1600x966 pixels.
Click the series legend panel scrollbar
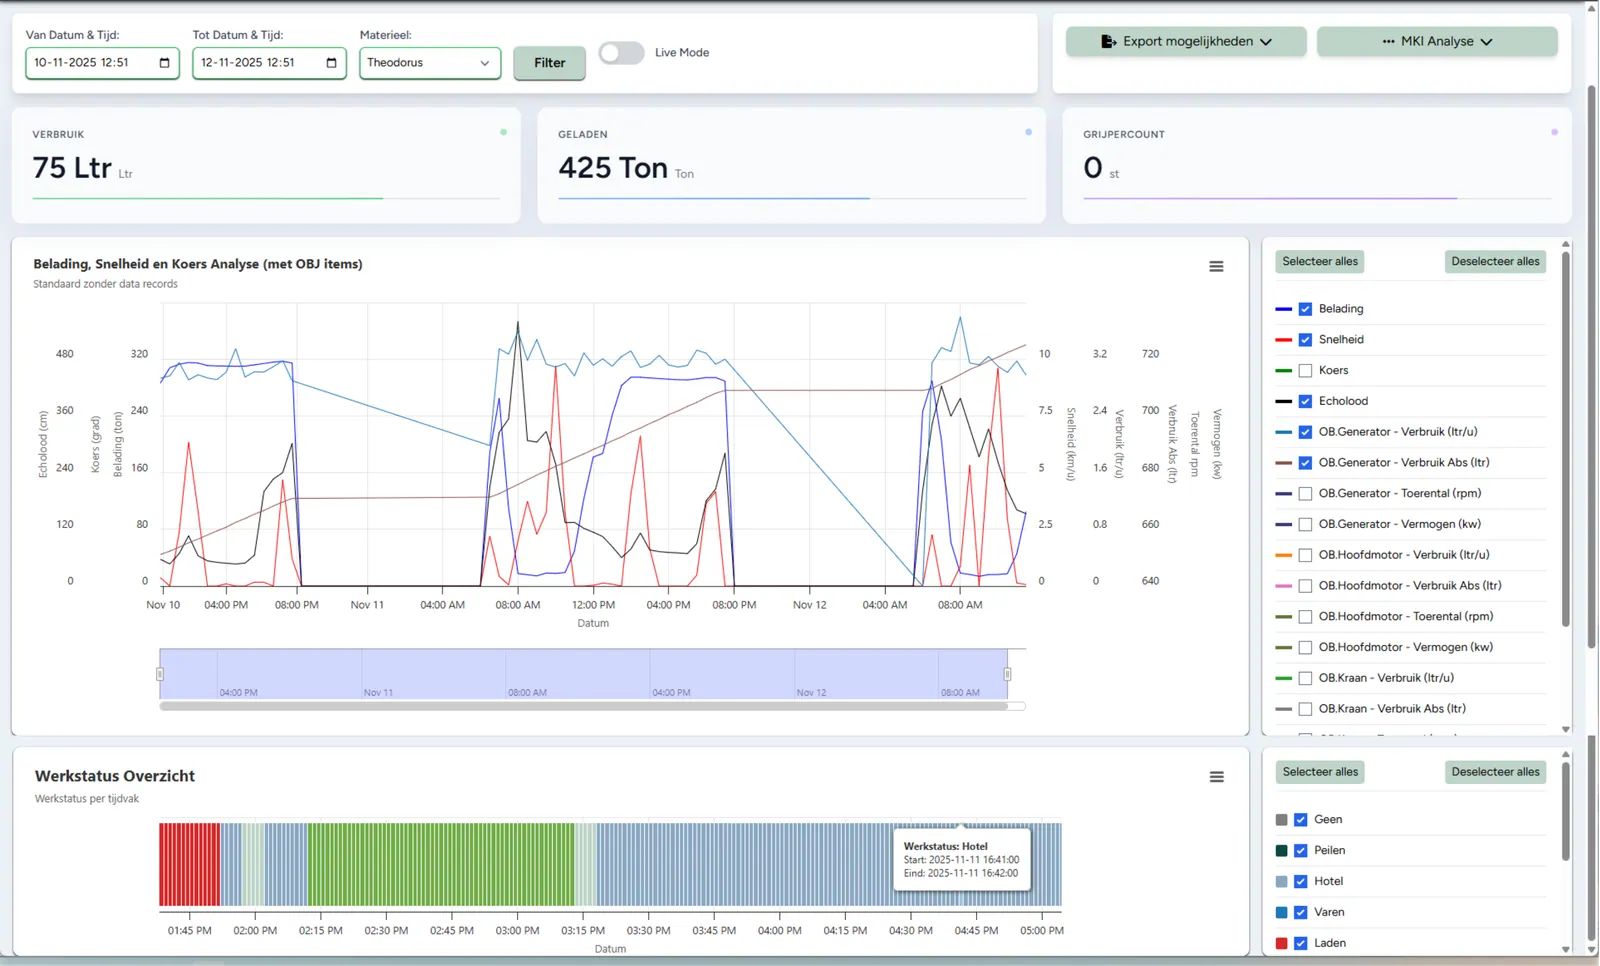click(1566, 440)
